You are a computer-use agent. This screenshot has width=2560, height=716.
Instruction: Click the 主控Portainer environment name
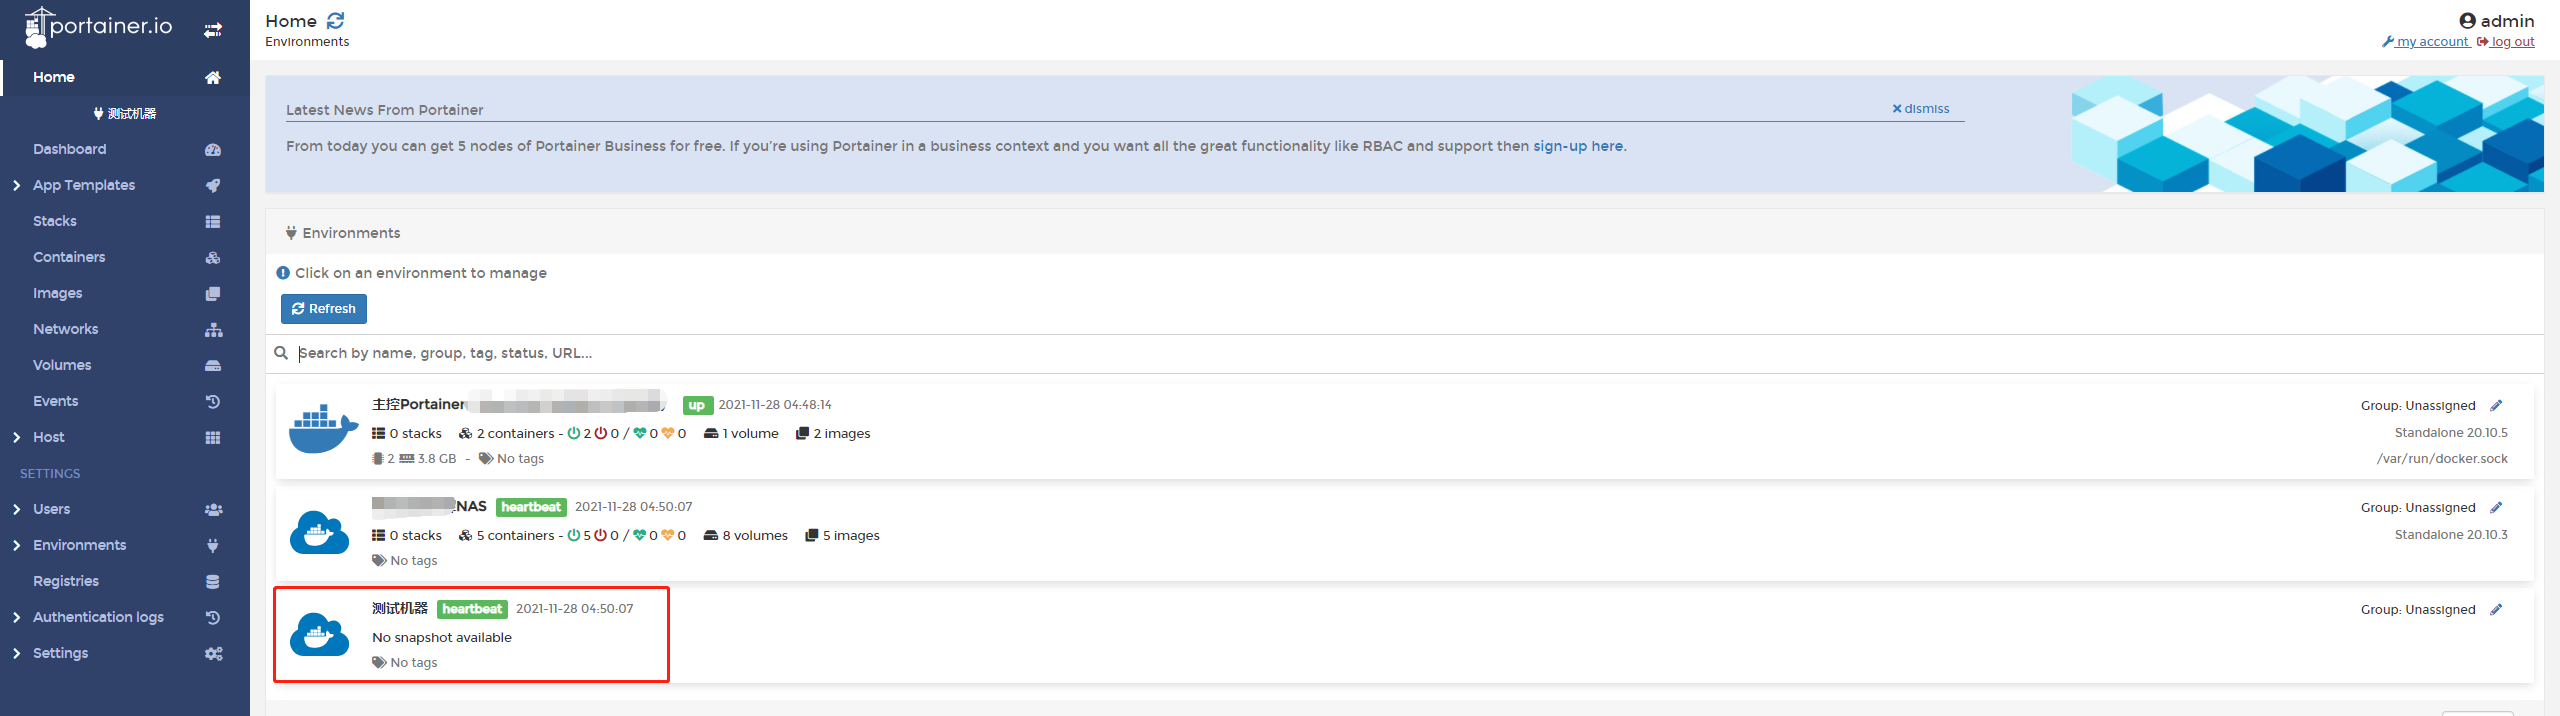[419, 404]
